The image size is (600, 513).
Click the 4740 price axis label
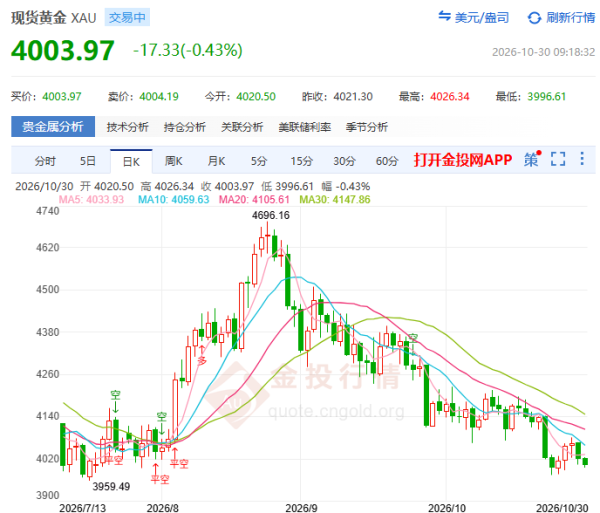tap(47, 211)
